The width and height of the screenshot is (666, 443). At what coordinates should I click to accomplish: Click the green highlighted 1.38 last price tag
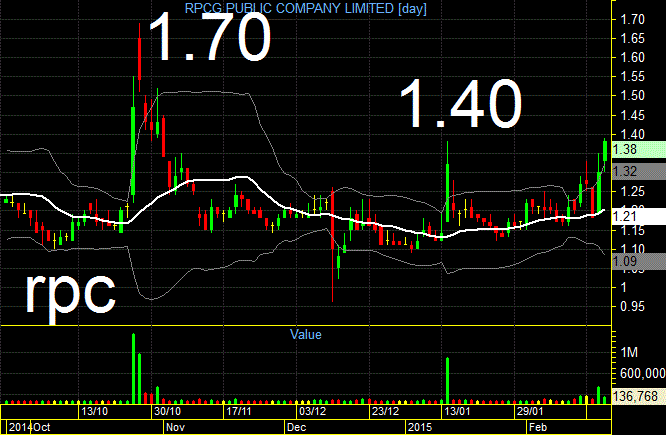639,150
